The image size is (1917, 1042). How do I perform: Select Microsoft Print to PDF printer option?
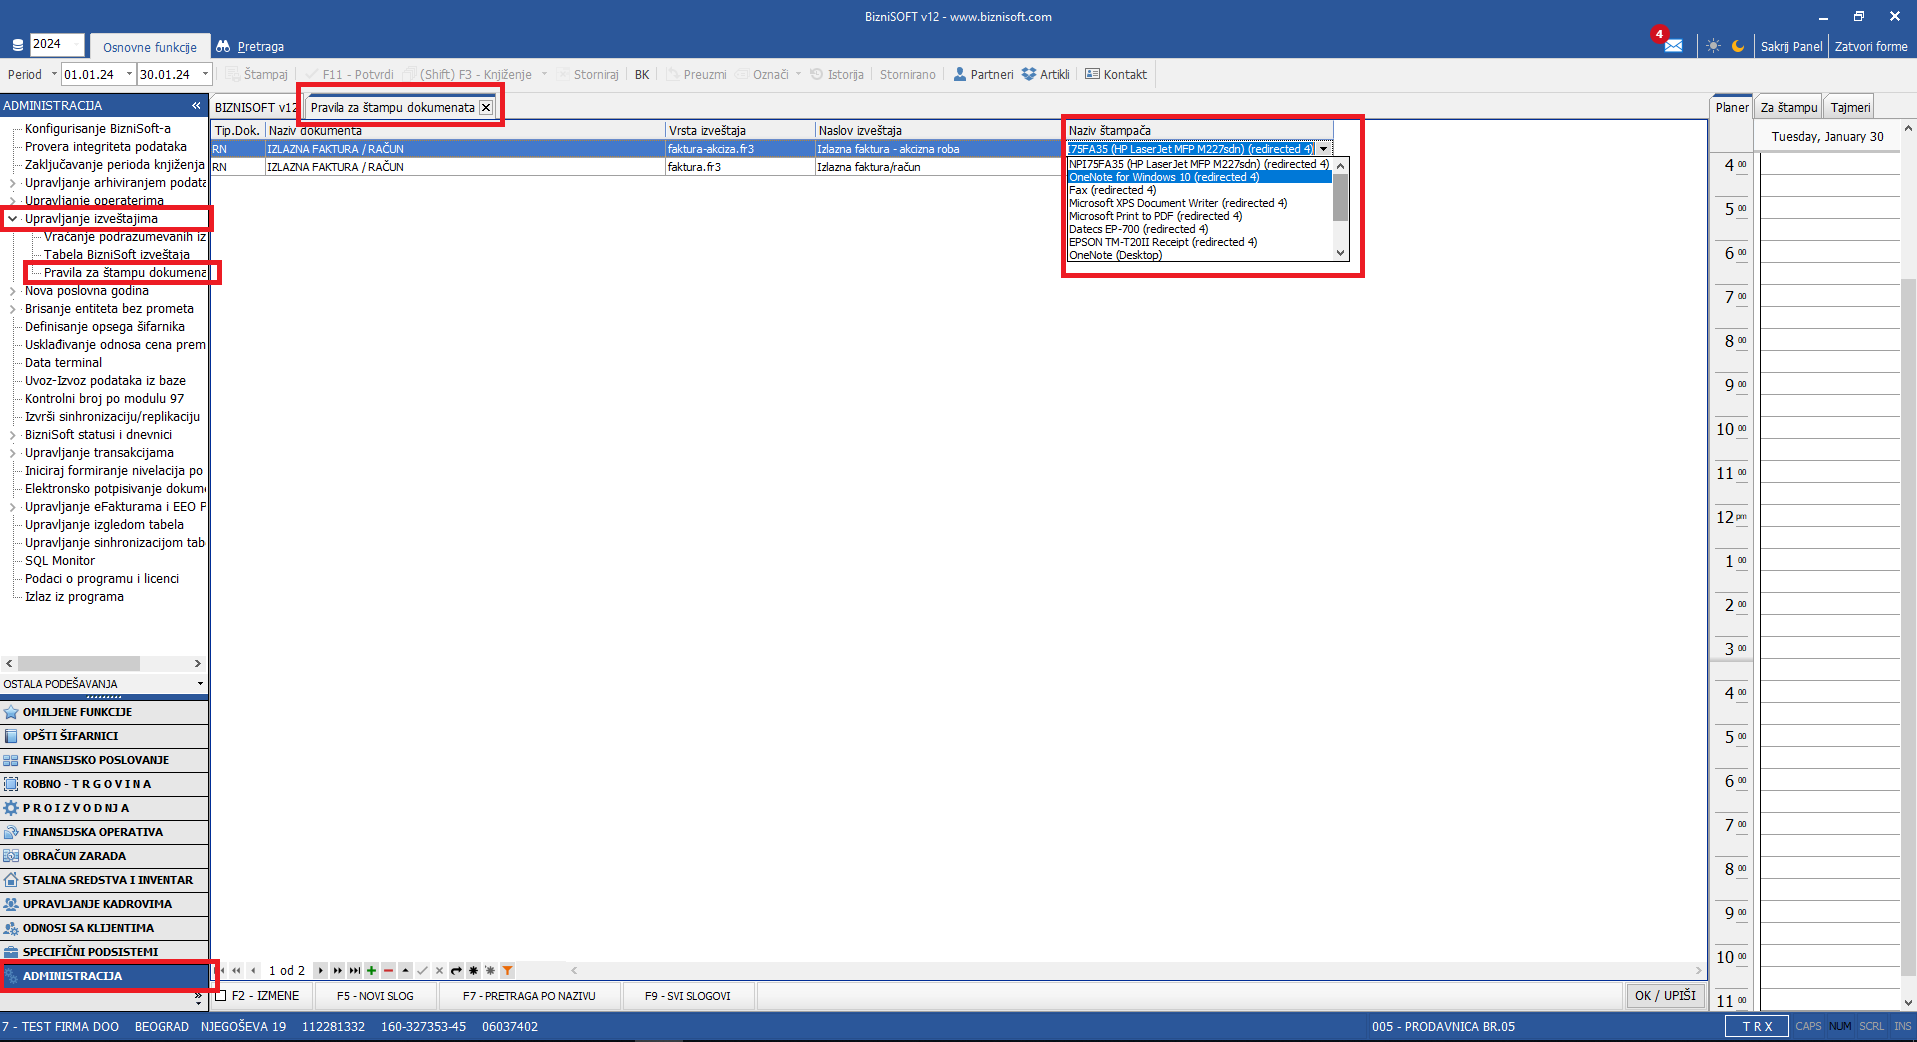pos(1155,216)
